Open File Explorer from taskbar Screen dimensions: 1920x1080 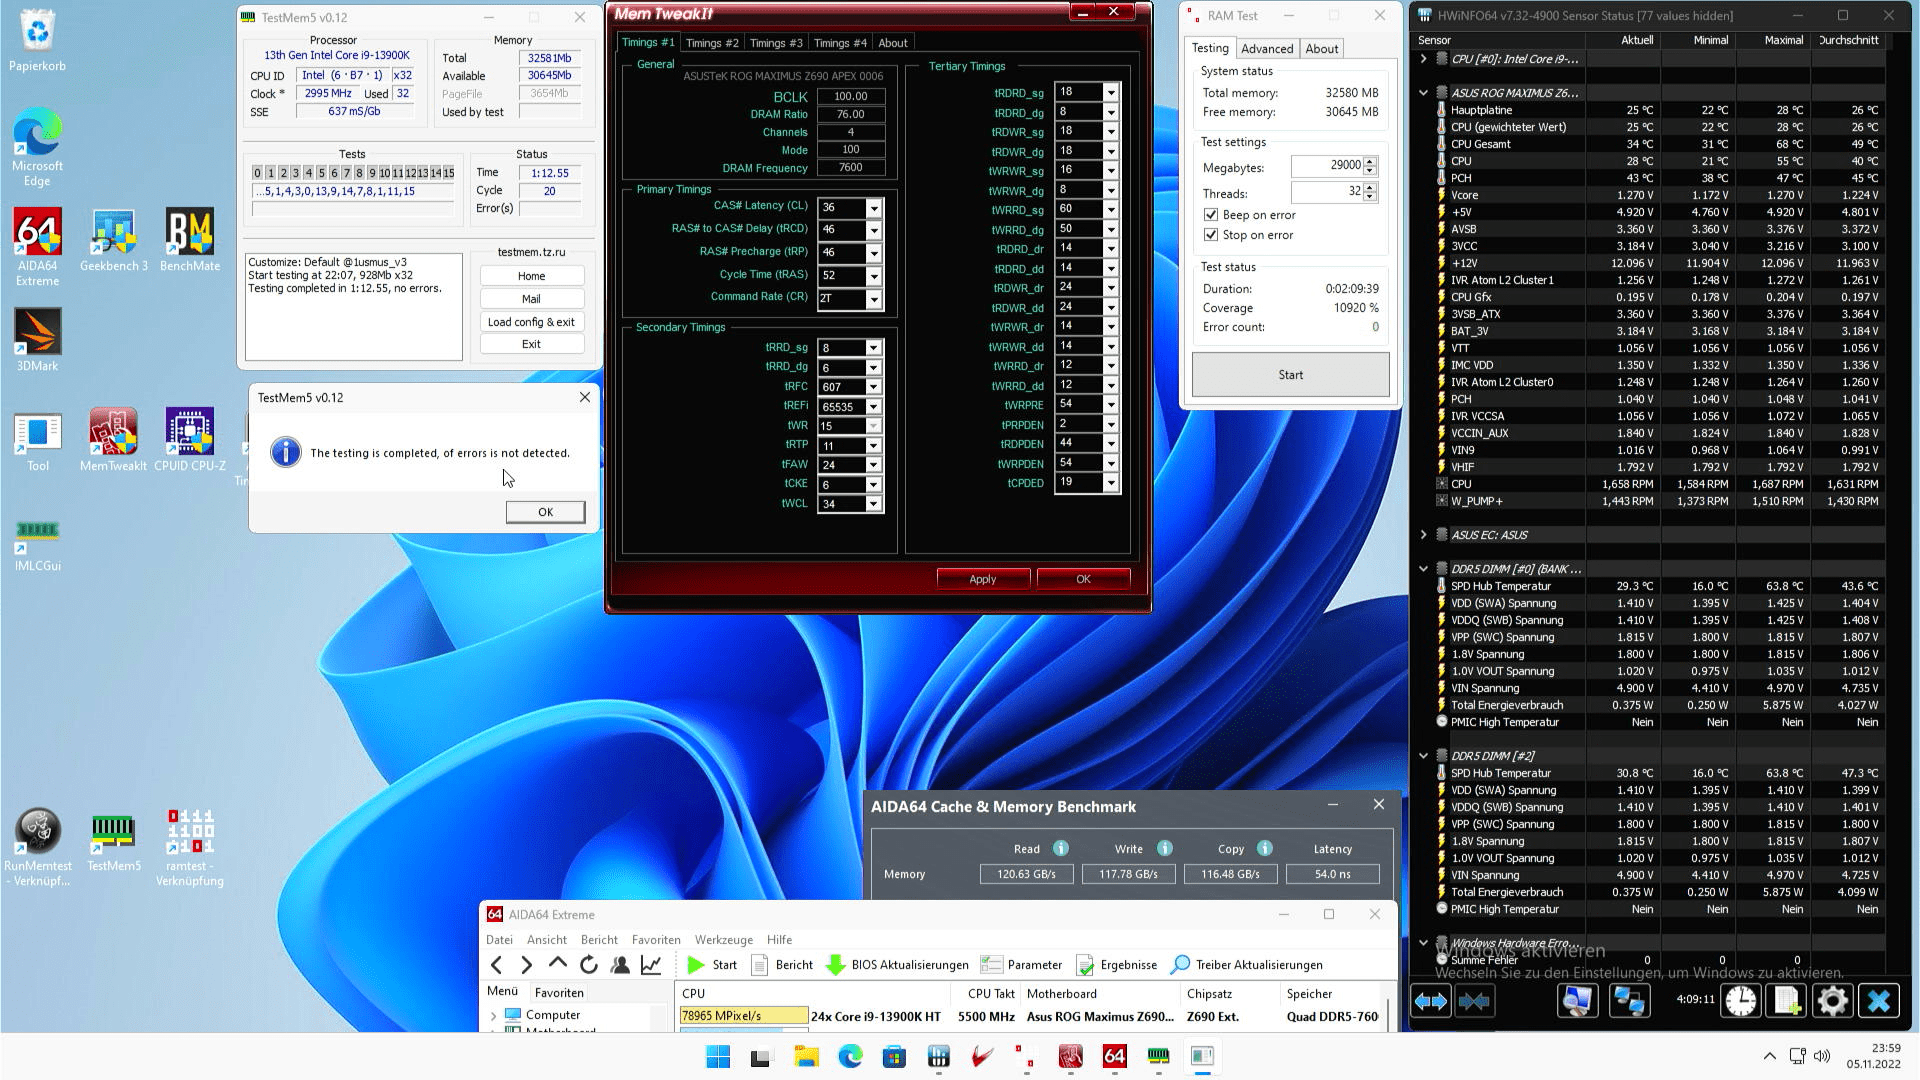pyautogui.click(x=806, y=1057)
